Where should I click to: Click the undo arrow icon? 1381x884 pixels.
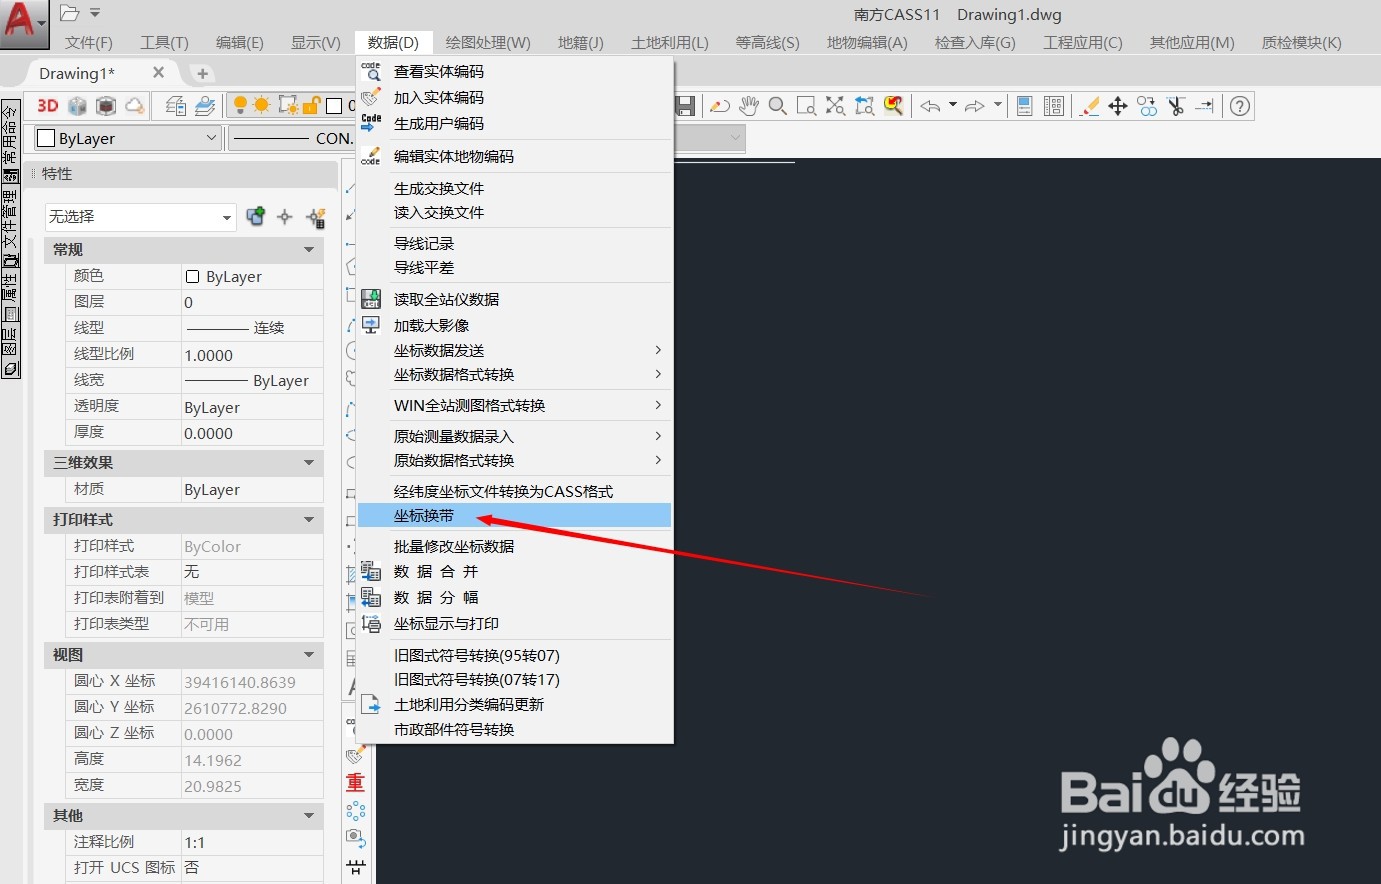tap(930, 106)
